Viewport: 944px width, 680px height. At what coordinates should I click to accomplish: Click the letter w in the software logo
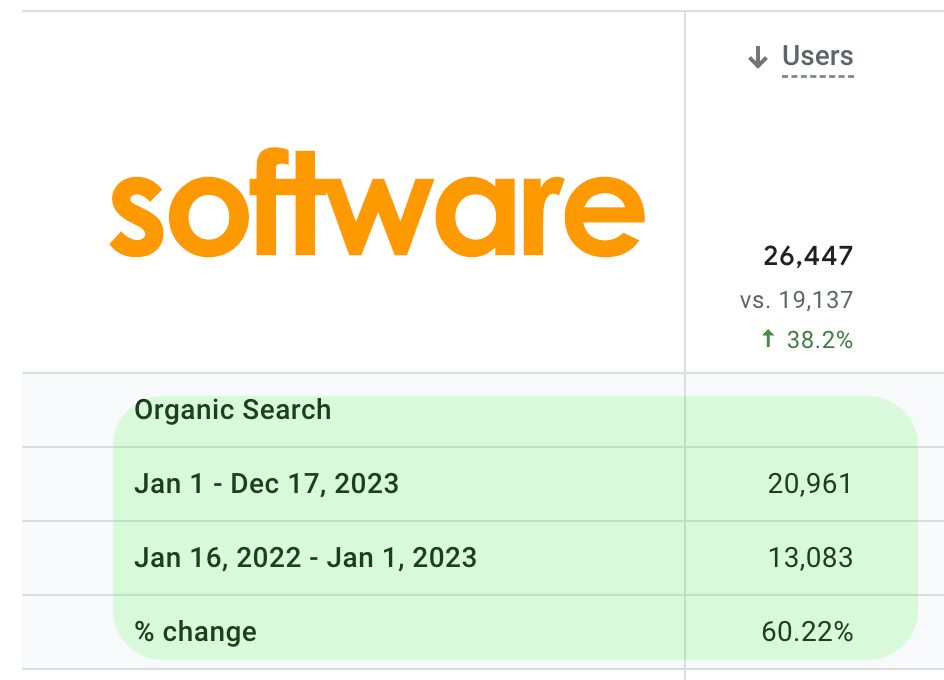pyautogui.click(x=381, y=217)
